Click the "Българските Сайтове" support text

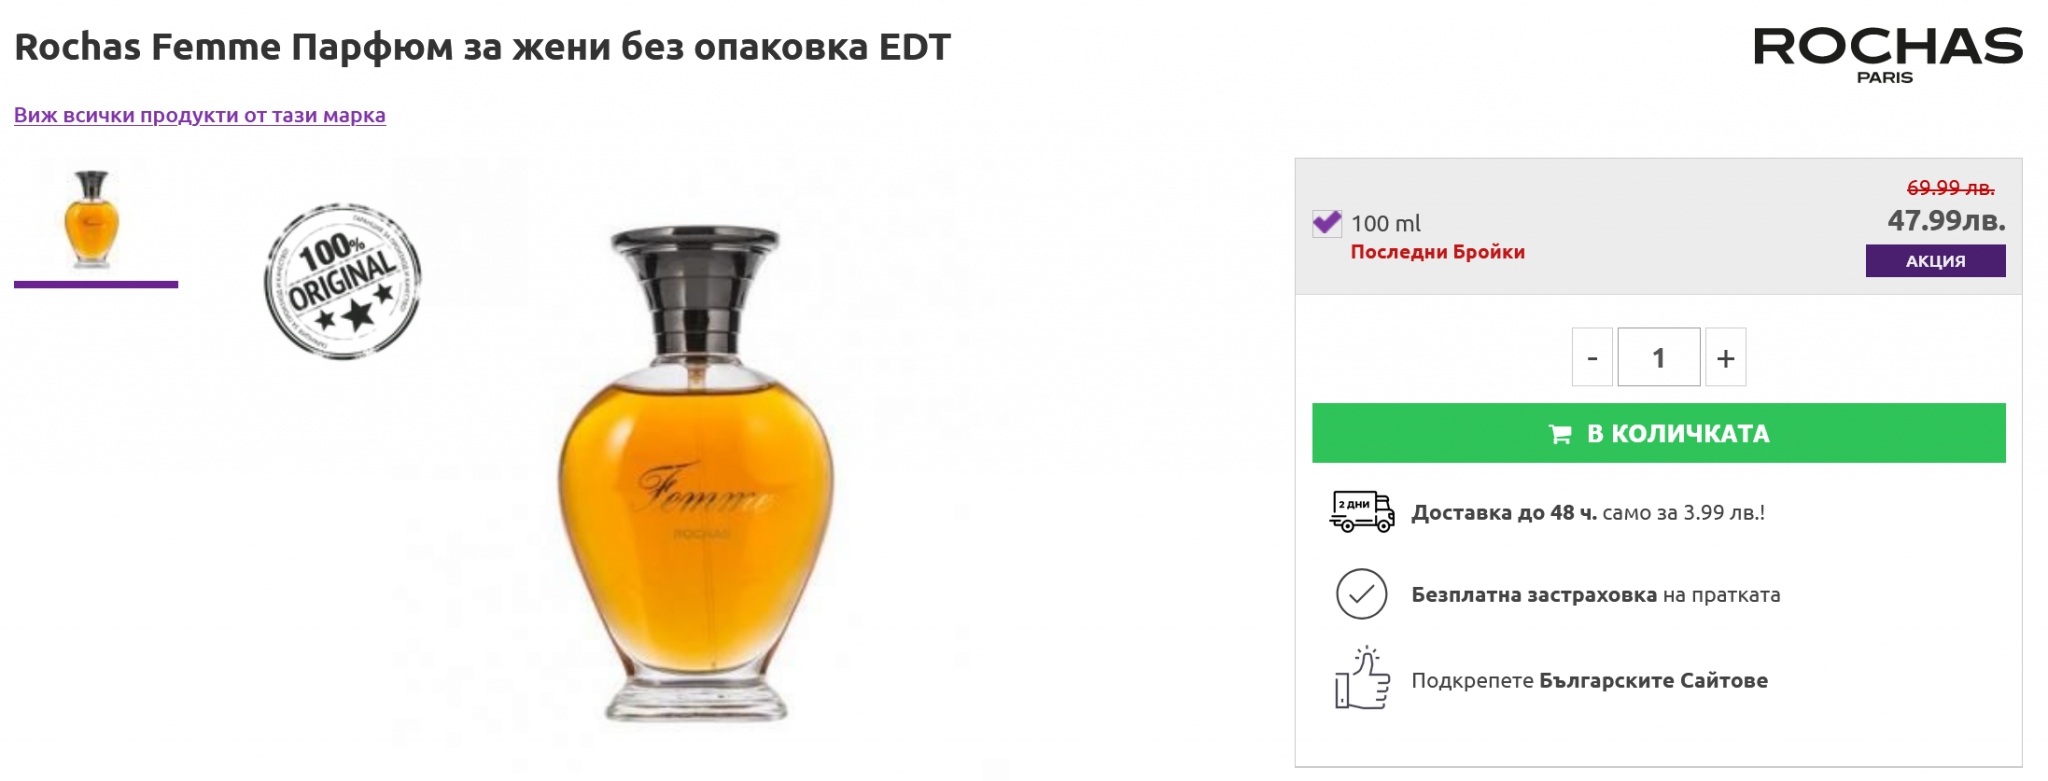click(1653, 681)
